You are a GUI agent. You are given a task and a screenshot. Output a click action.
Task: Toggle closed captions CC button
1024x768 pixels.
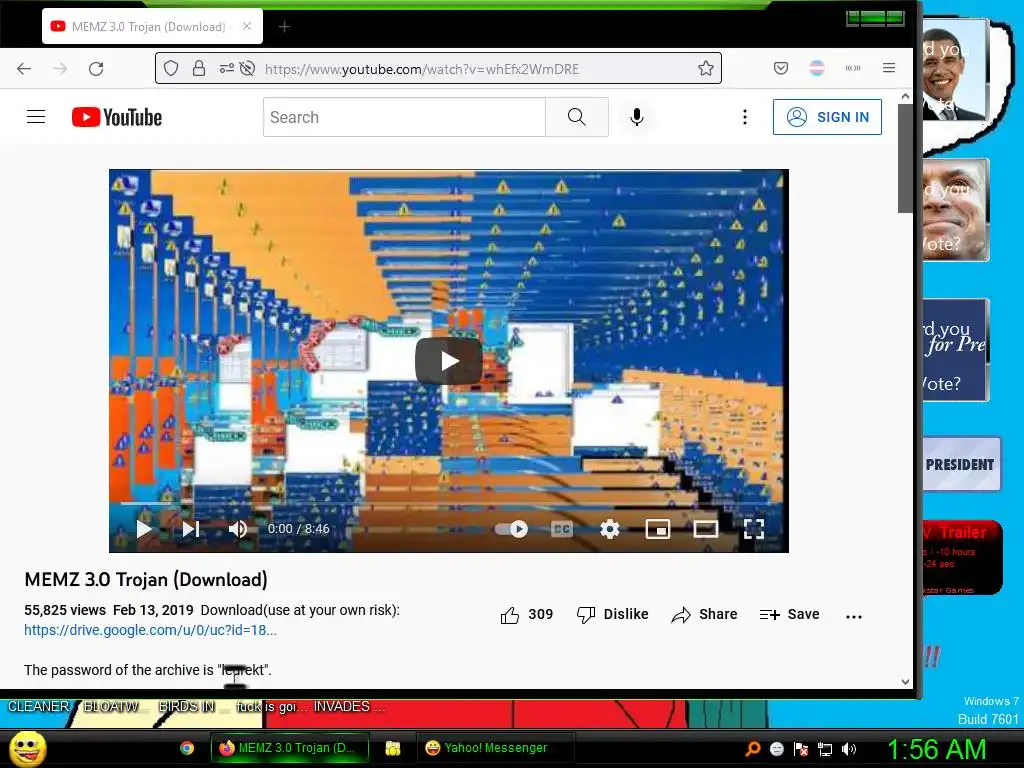(x=562, y=529)
